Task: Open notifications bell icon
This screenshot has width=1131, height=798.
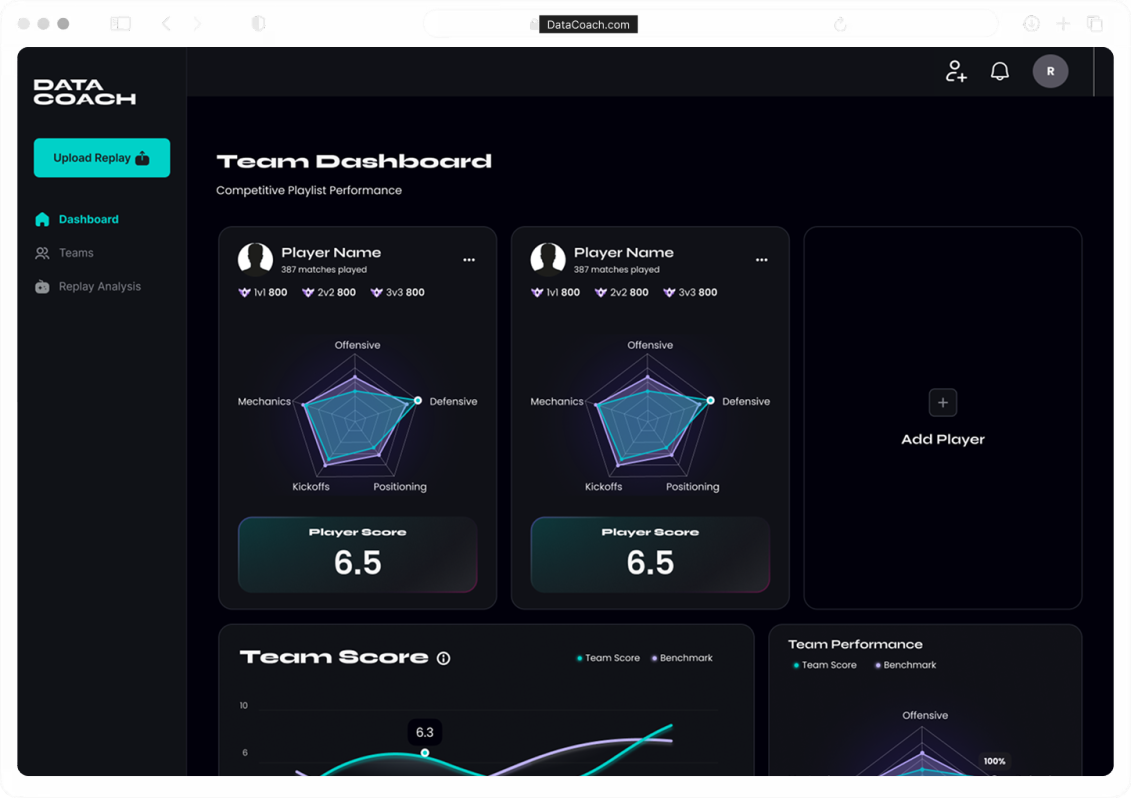Action: point(1000,71)
